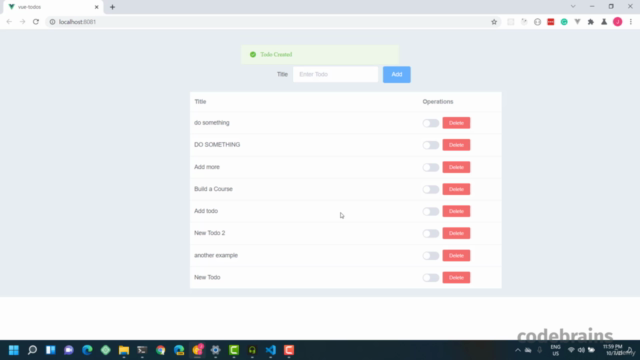Launch Microsoft Edge from taskbar
The height and width of the screenshot is (360, 640).
pyautogui.click(x=87, y=350)
